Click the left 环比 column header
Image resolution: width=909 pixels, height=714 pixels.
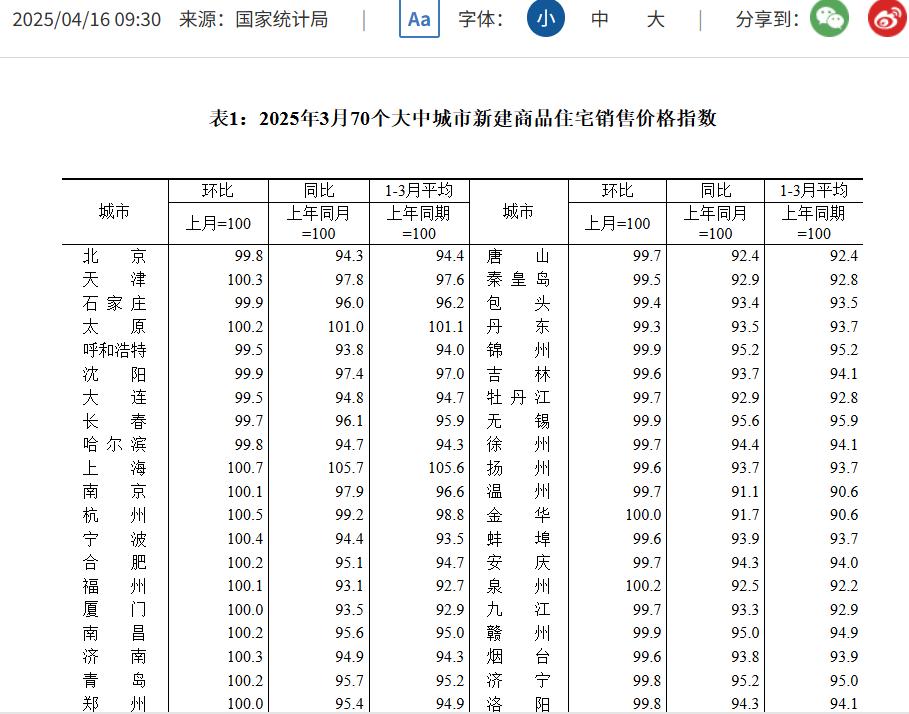(x=217, y=190)
